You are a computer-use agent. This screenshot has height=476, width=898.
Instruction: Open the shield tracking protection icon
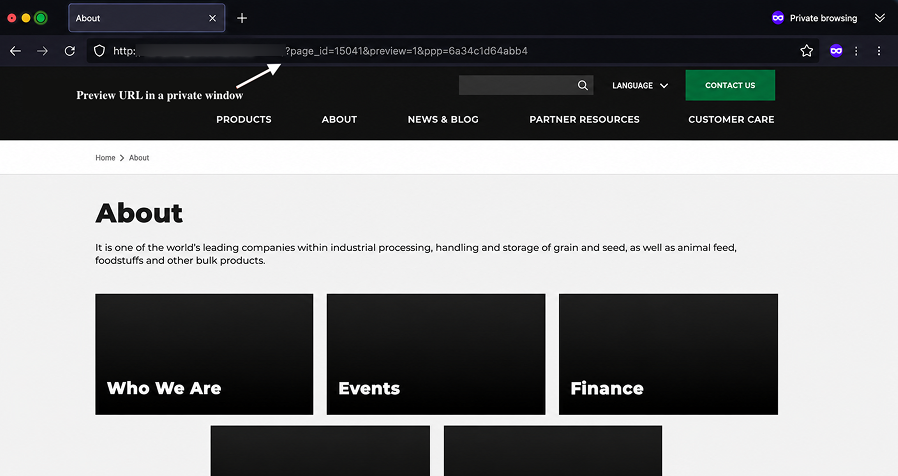coord(99,51)
